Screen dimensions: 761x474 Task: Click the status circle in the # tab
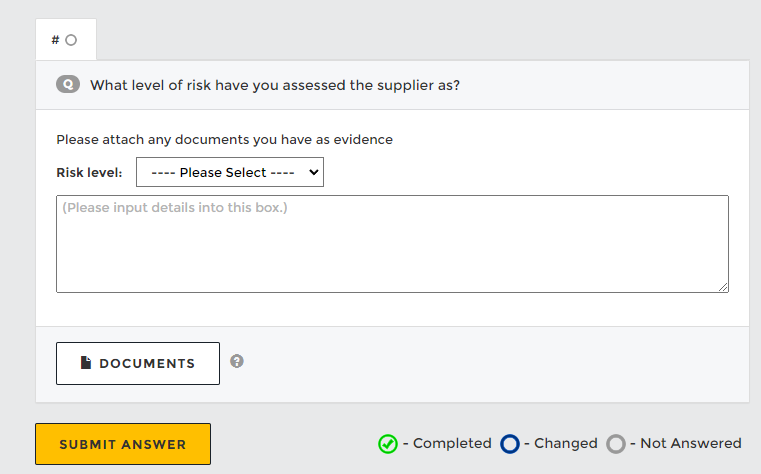click(71, 40)
